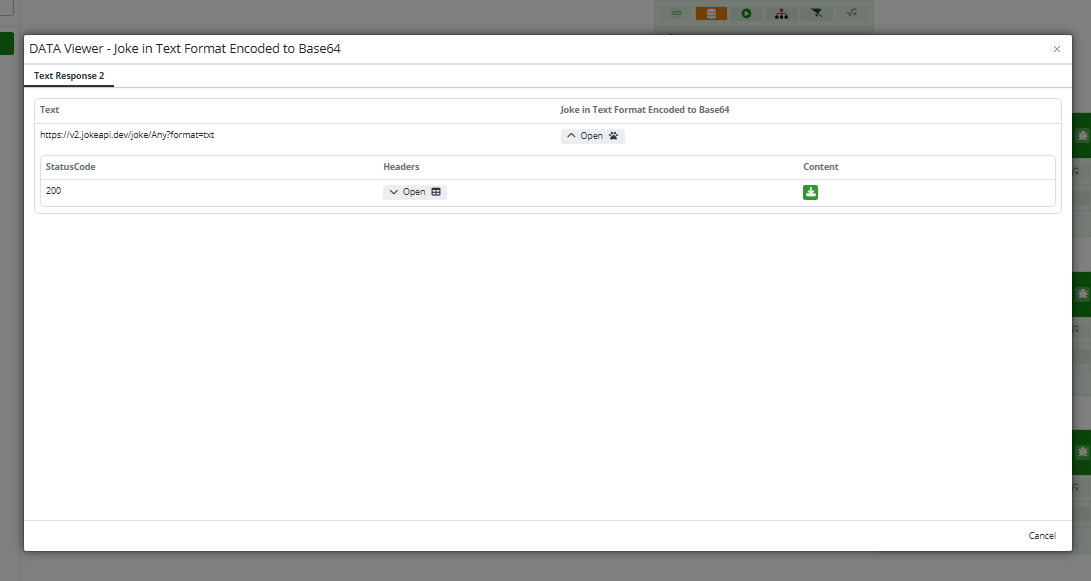This screenshot has width=1091, height=581.
Task: Click the topmost bug icon on right edge
Action: 1082,136
